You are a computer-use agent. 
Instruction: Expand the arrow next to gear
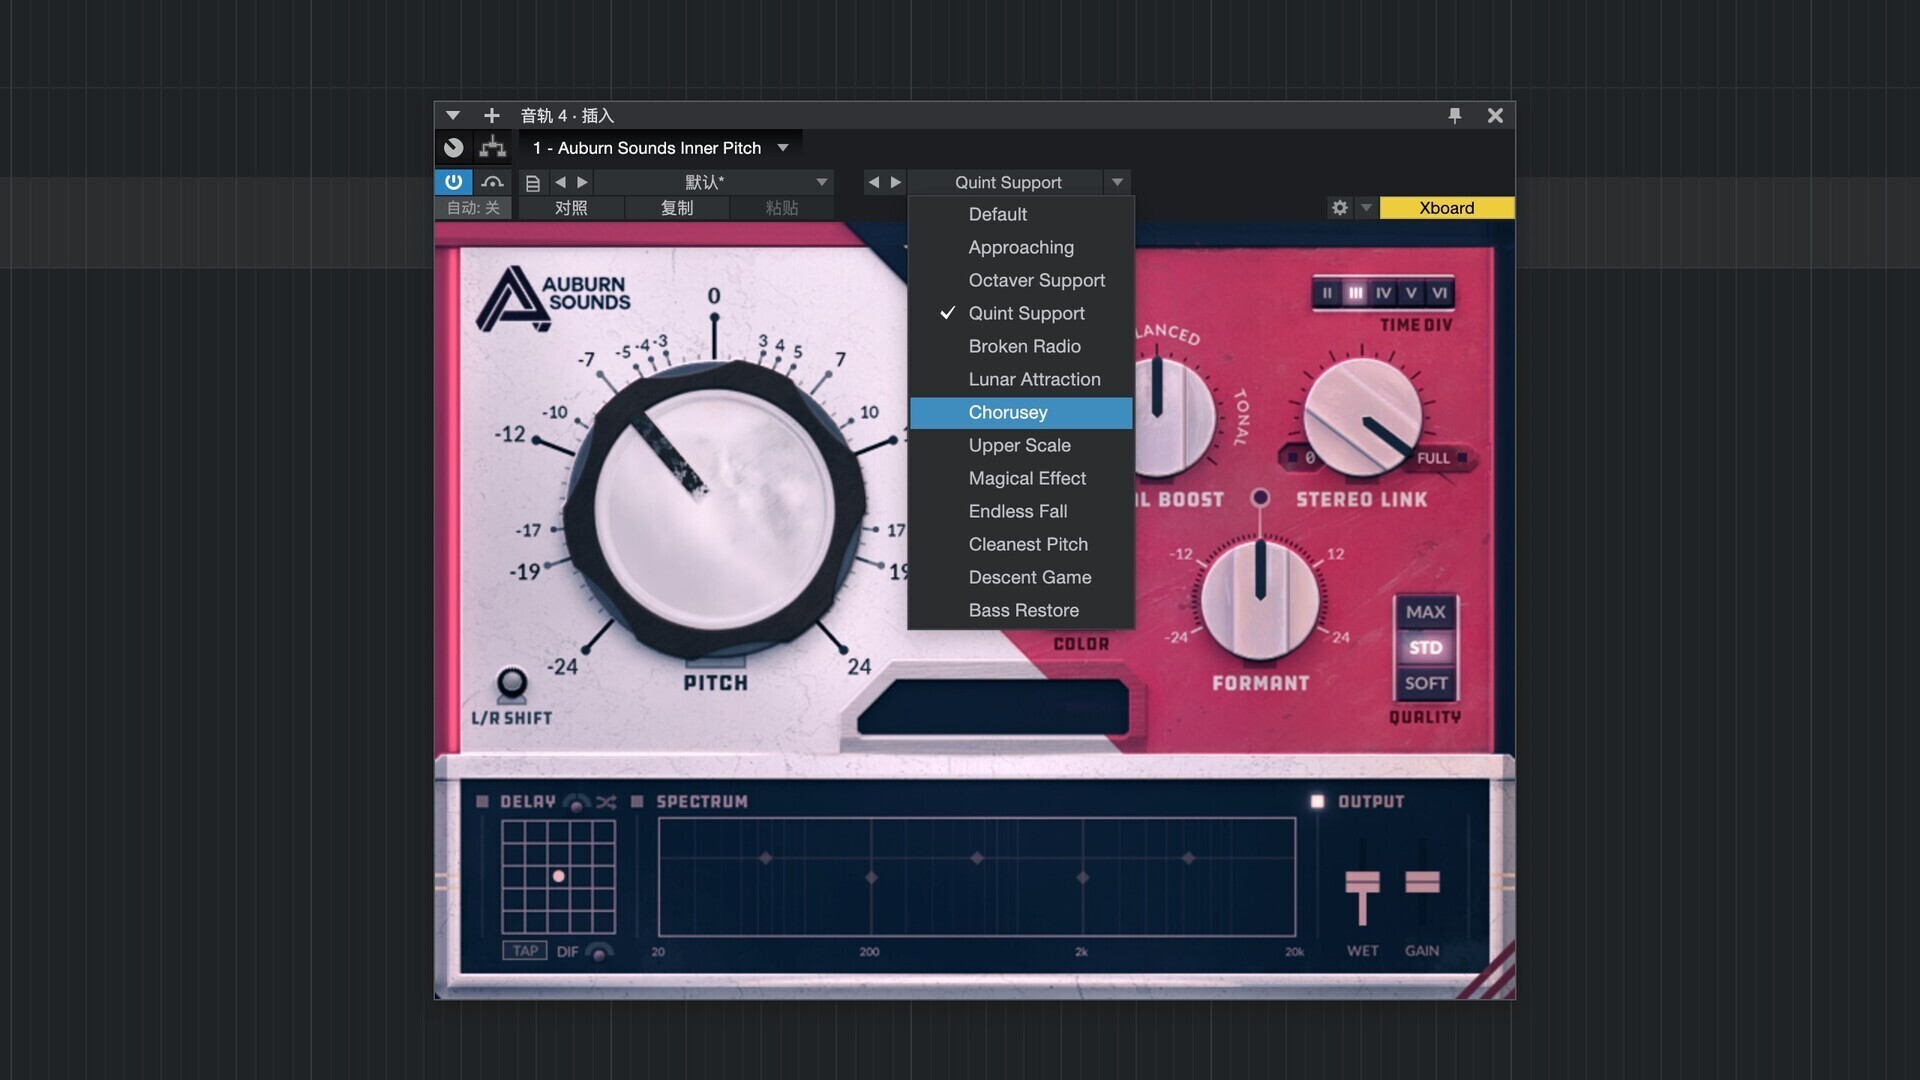[x=1366, y=208]
